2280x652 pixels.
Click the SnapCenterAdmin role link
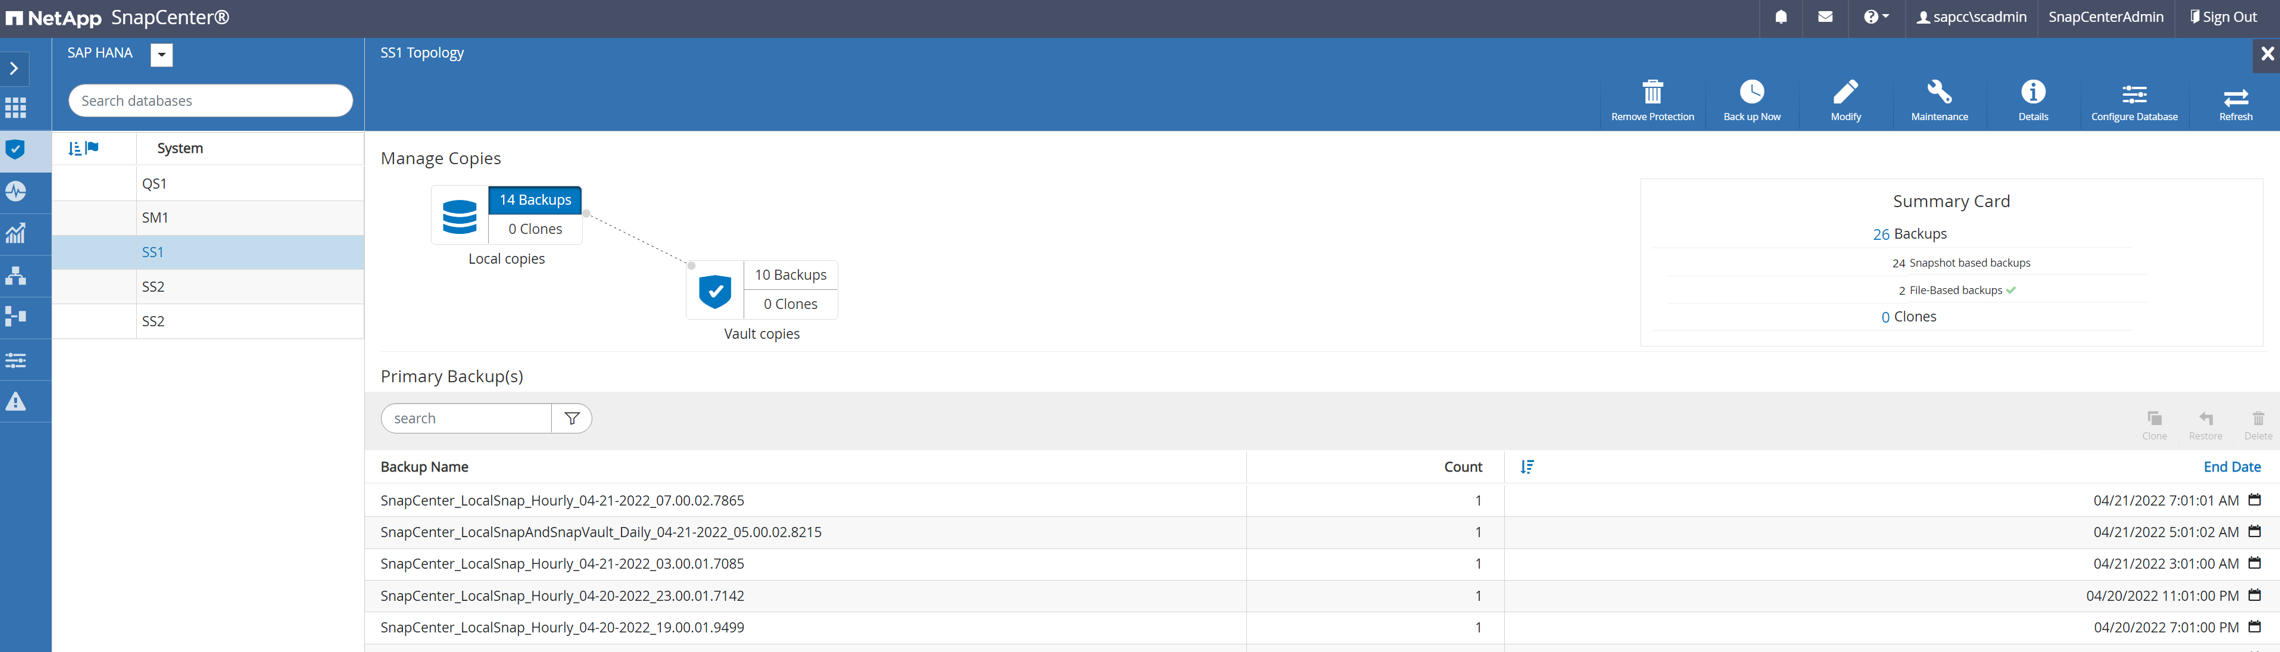[x=2105, y=17]
